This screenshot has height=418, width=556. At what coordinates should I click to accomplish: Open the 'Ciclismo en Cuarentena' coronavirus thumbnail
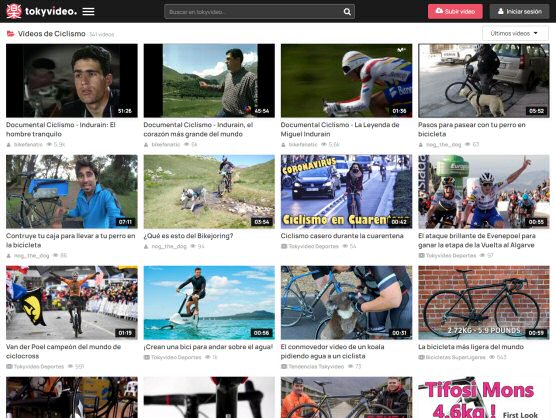(x=346, y=191)
